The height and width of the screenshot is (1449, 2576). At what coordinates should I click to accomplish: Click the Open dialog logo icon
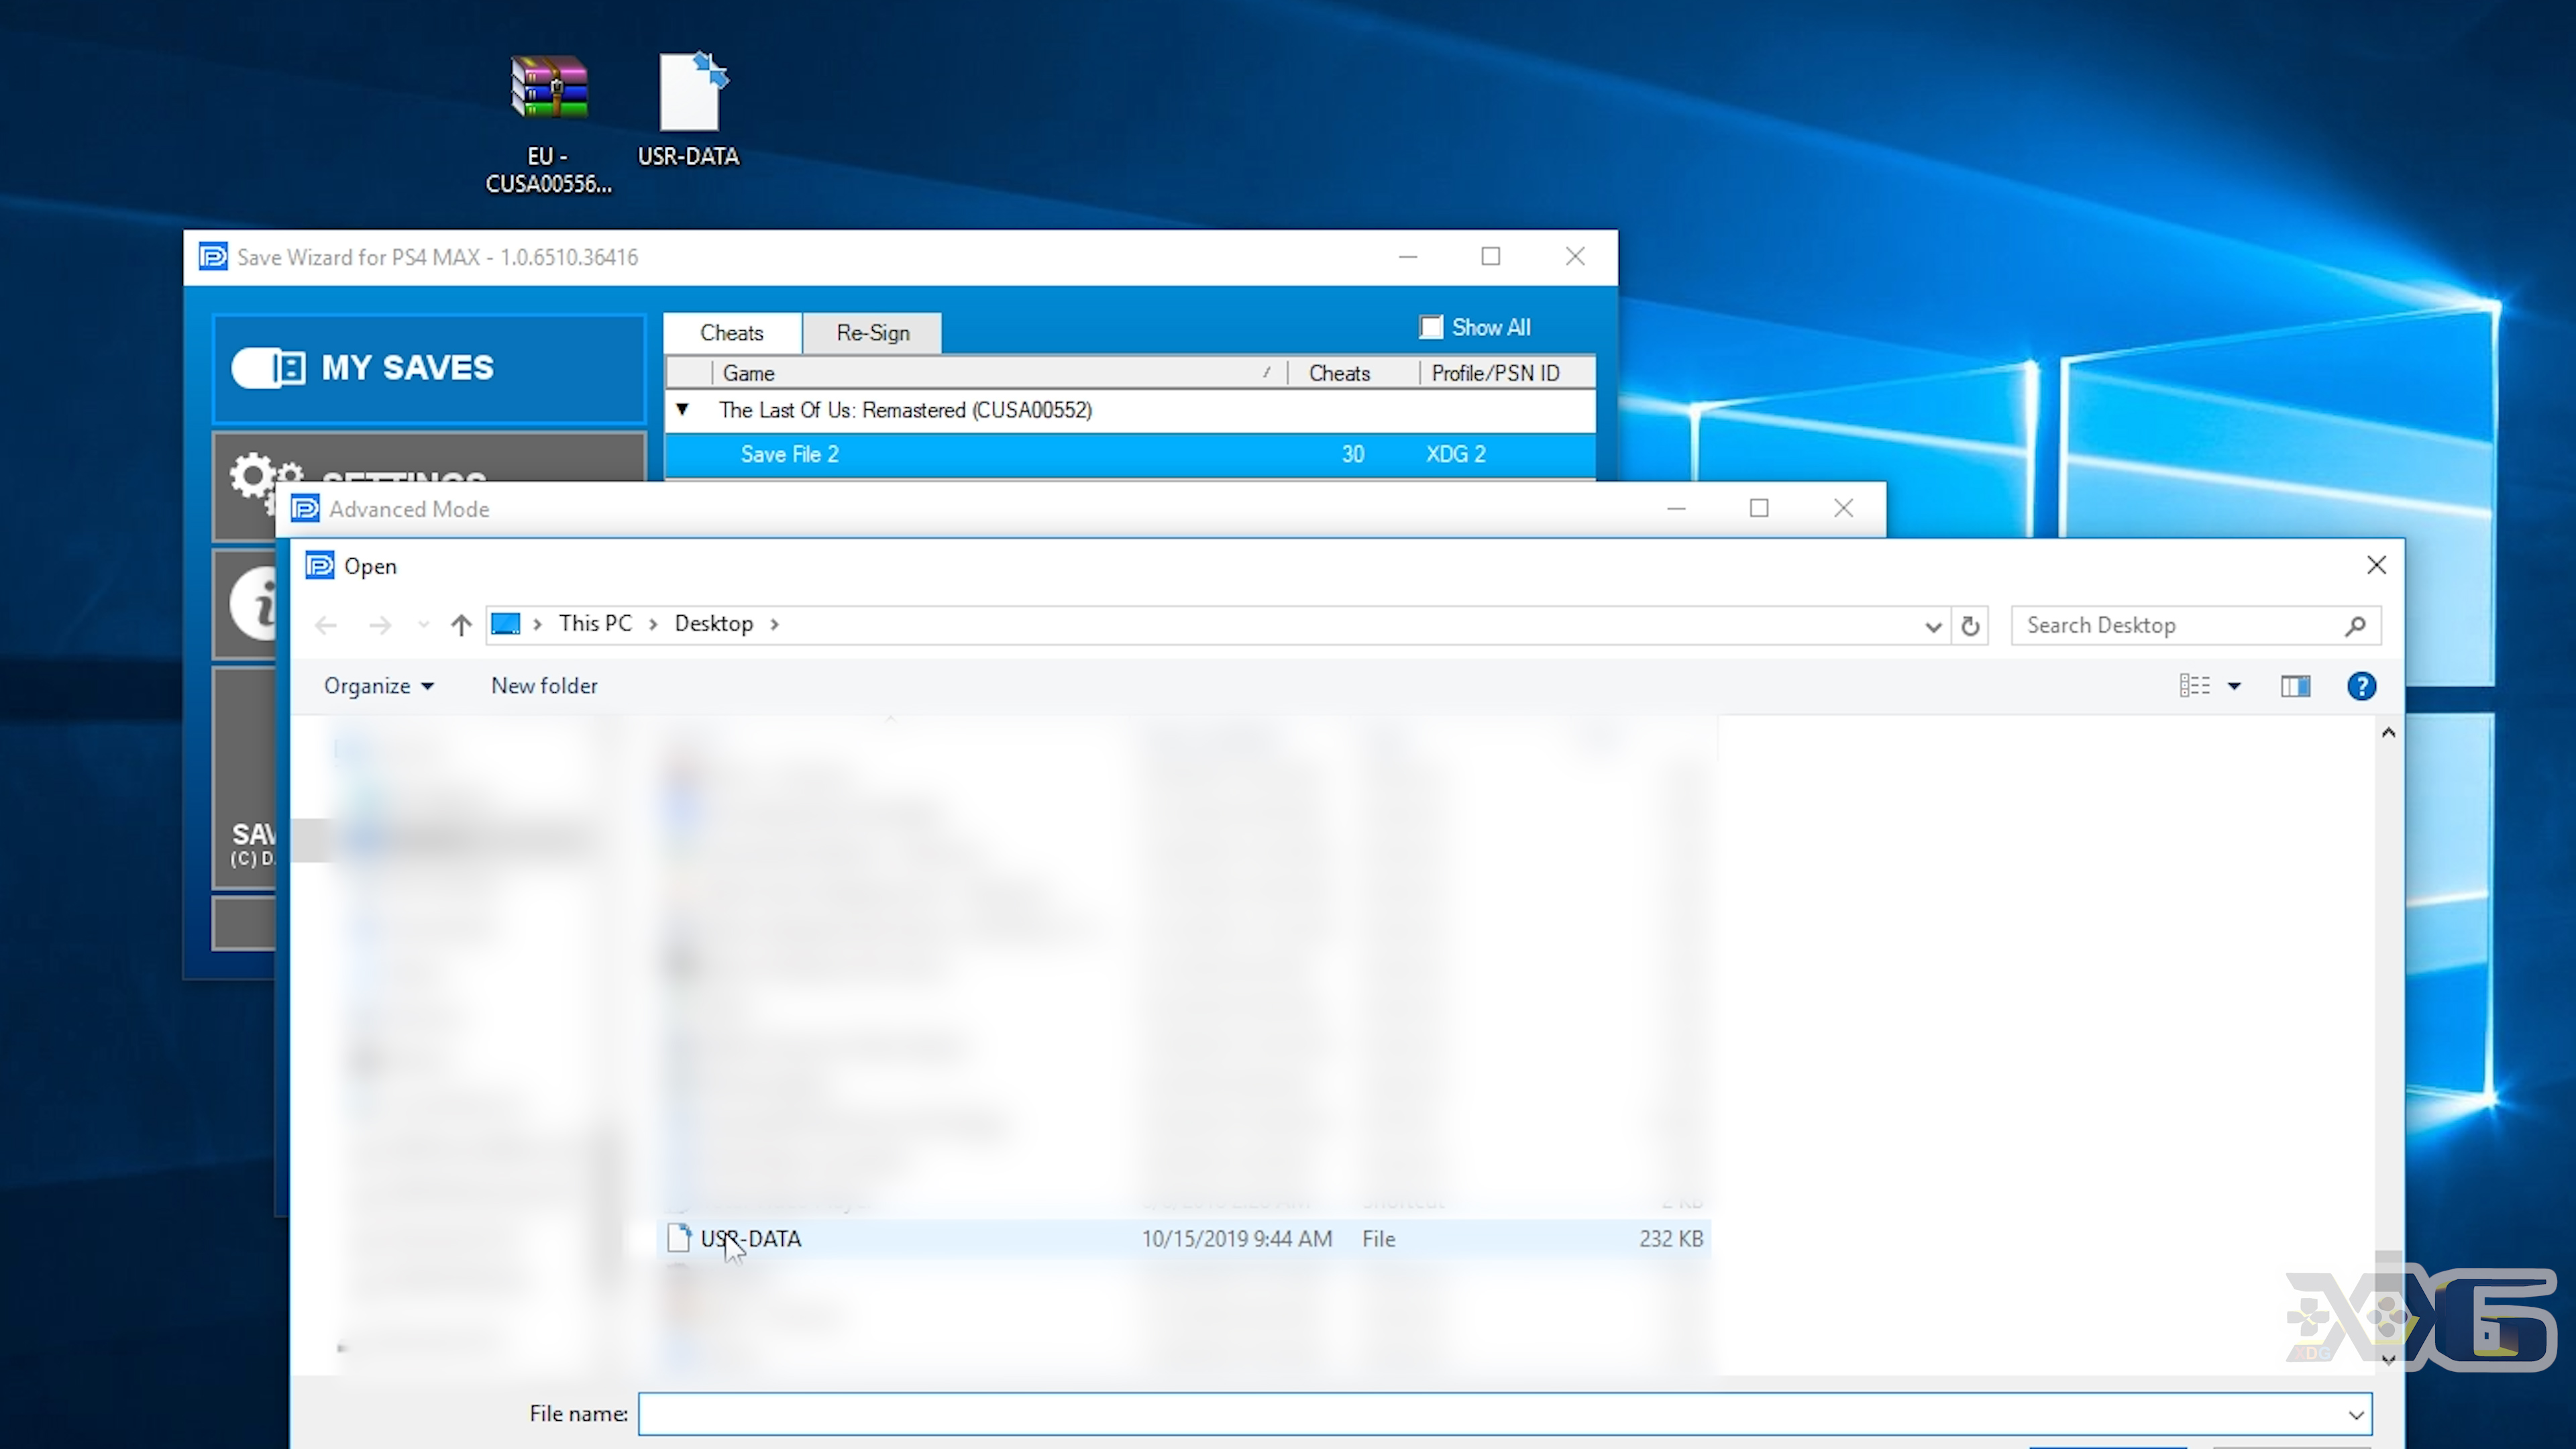coord(319,566)
